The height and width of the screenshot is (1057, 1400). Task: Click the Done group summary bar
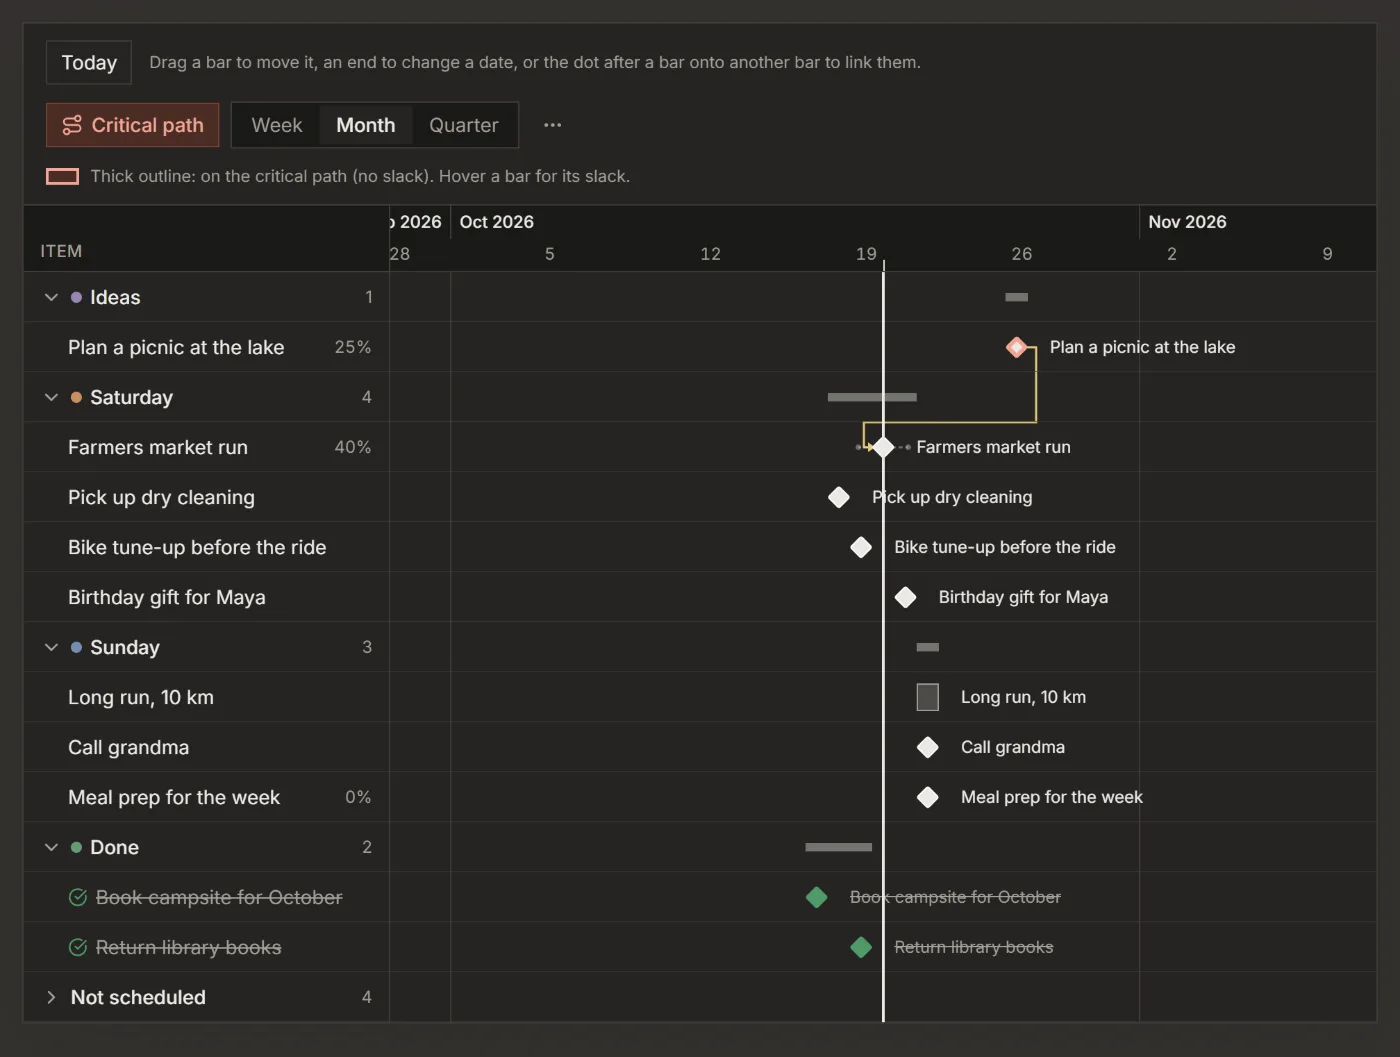coord(839,847)
